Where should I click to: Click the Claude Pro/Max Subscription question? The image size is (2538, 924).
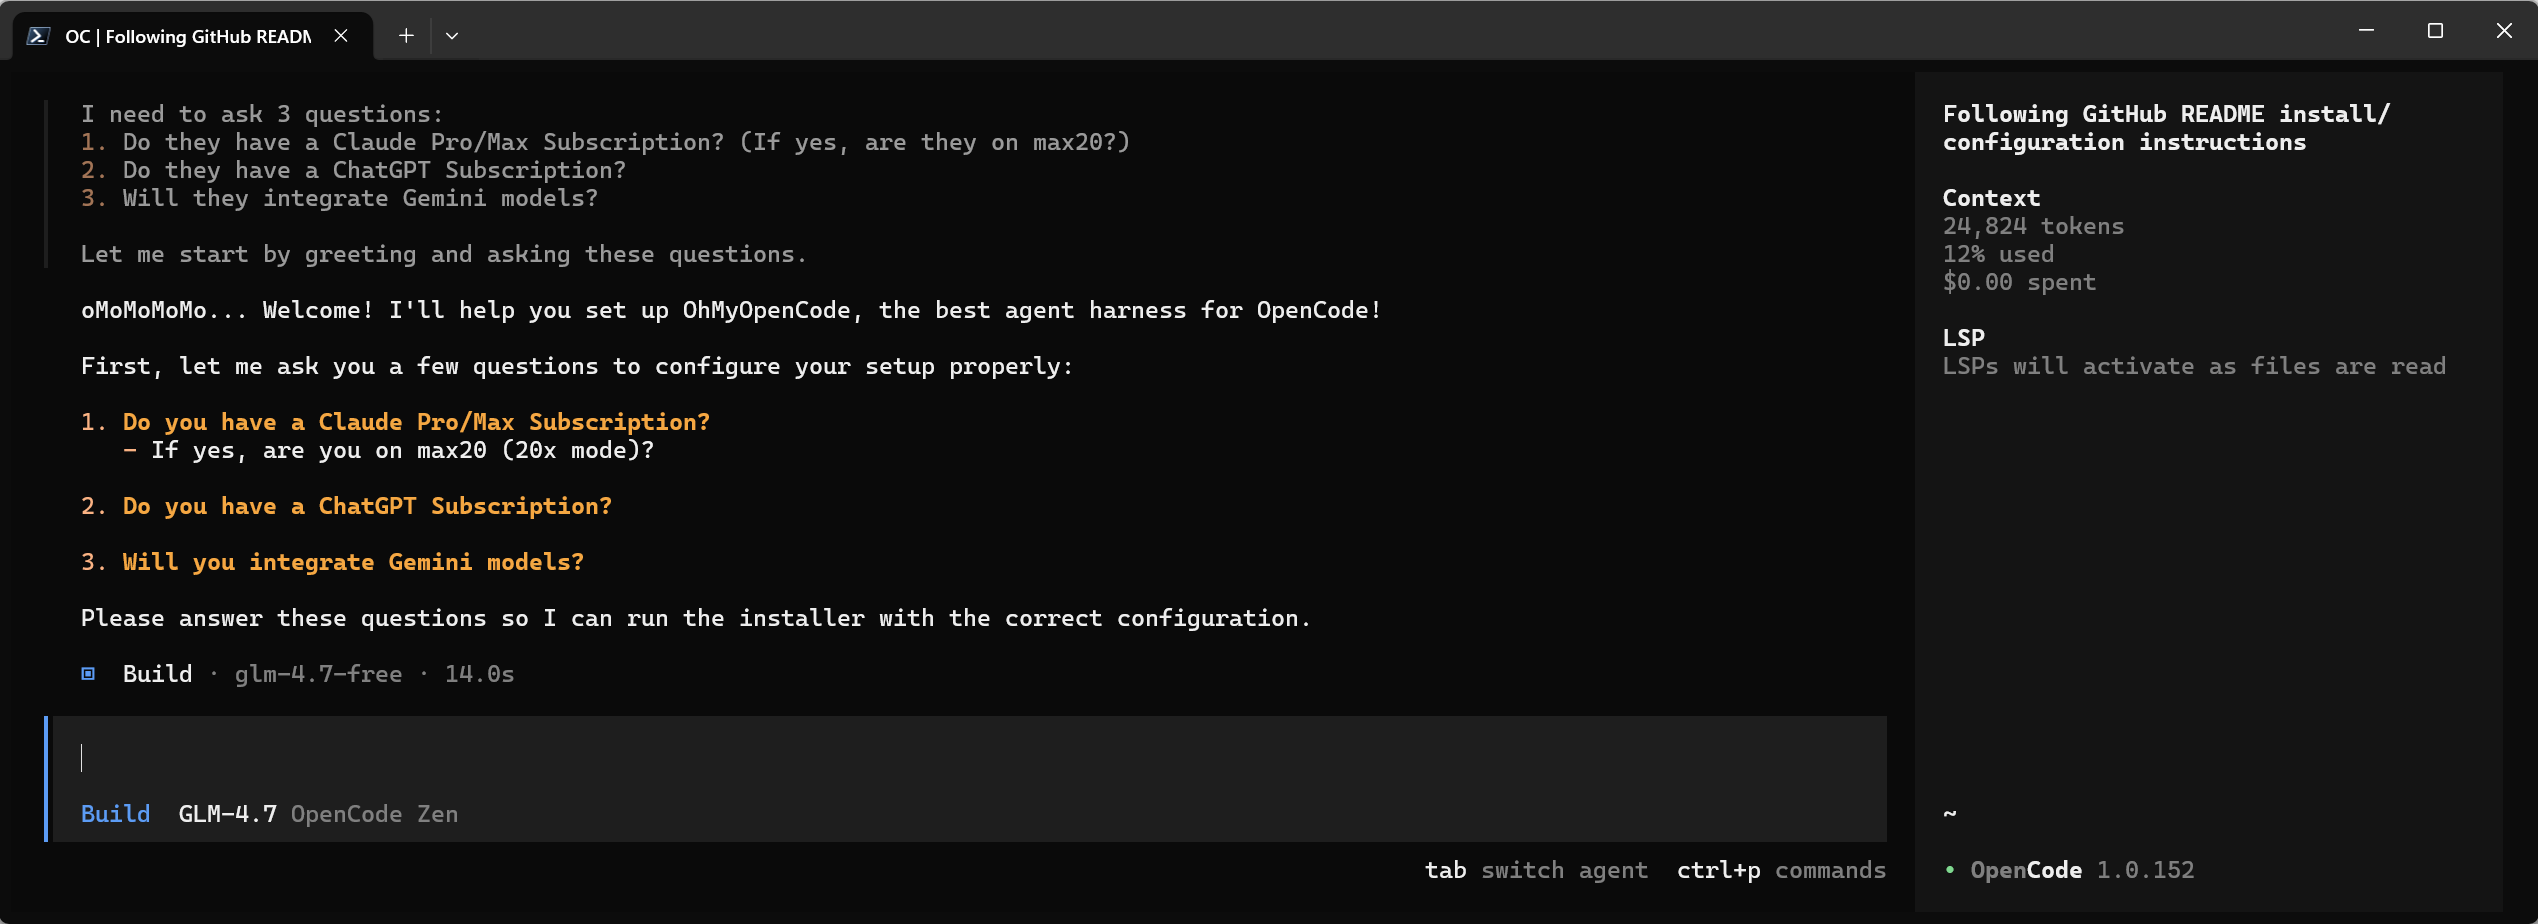pos(415,422)
